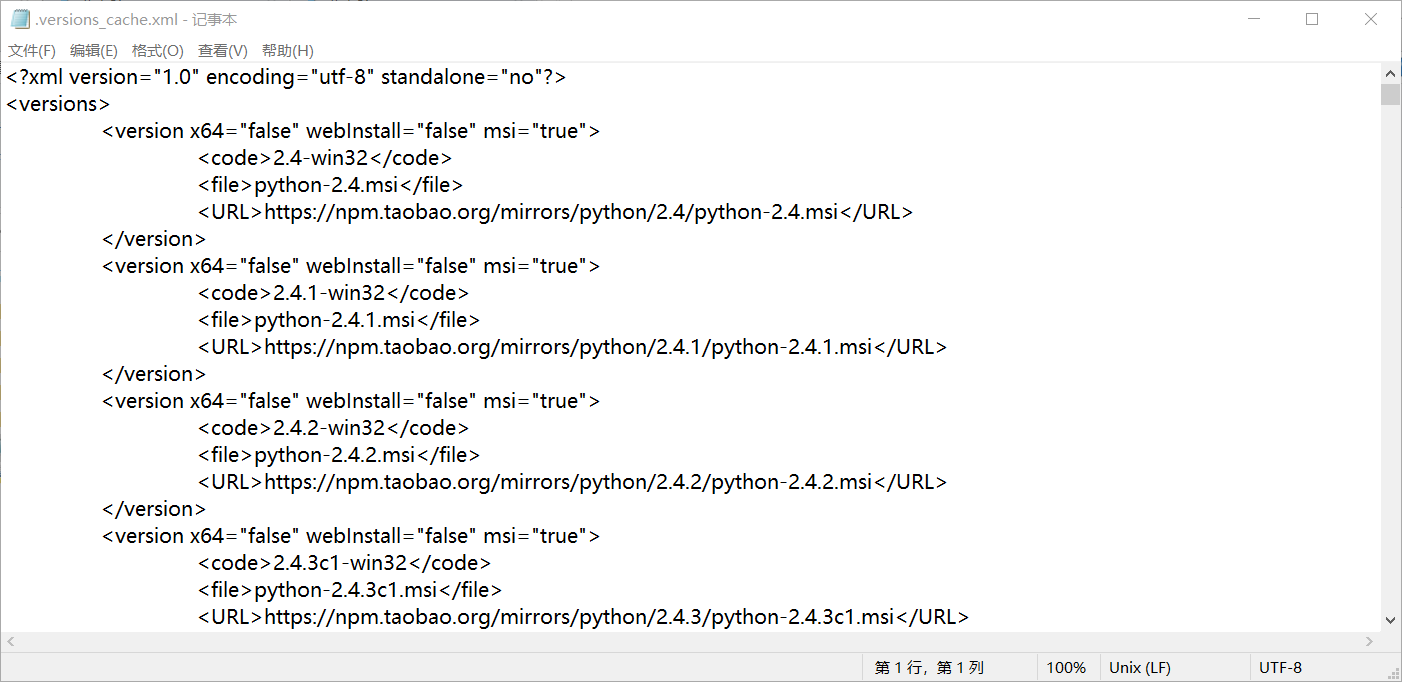Click the Notepad icon in title bar
This screenshot has height=682, width=1402.
pos(20,20)
